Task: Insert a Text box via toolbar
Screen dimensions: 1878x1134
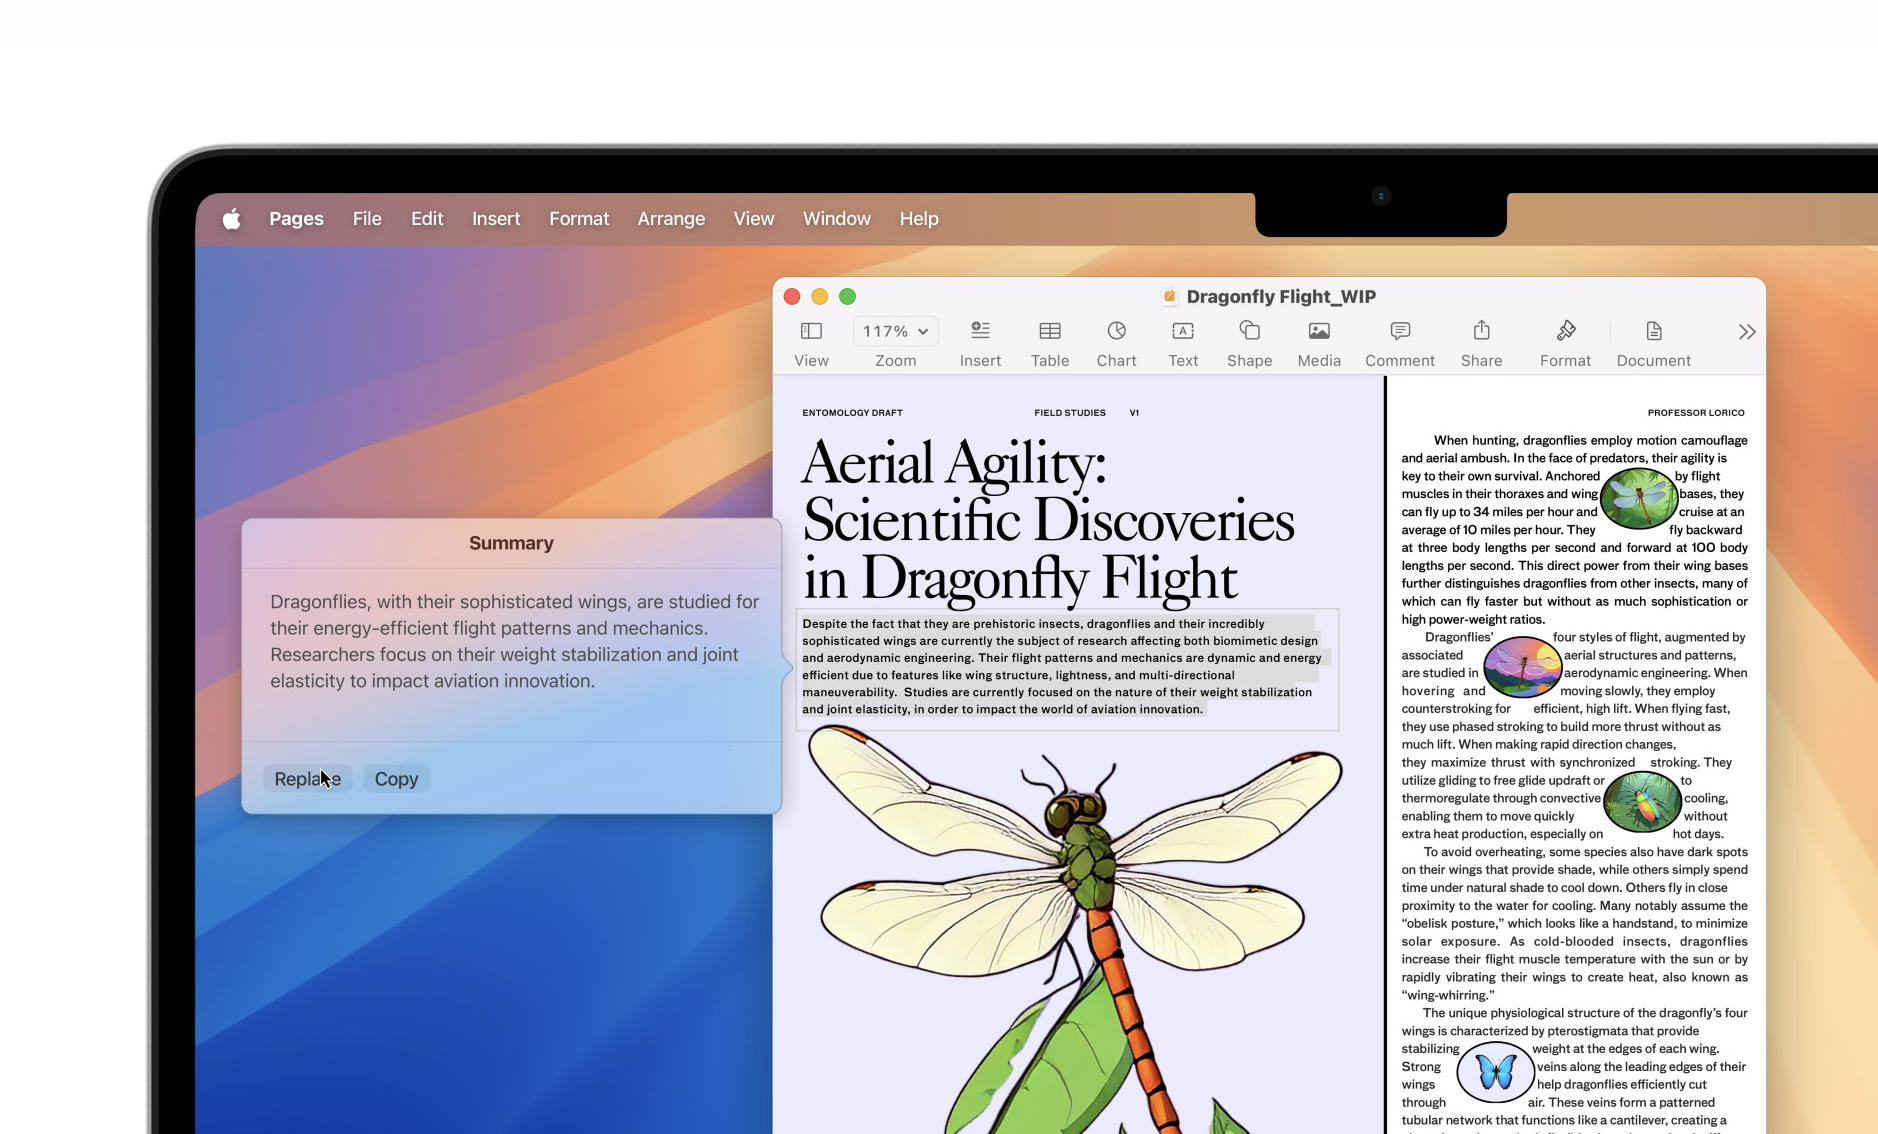Action: pos(1183,331)
